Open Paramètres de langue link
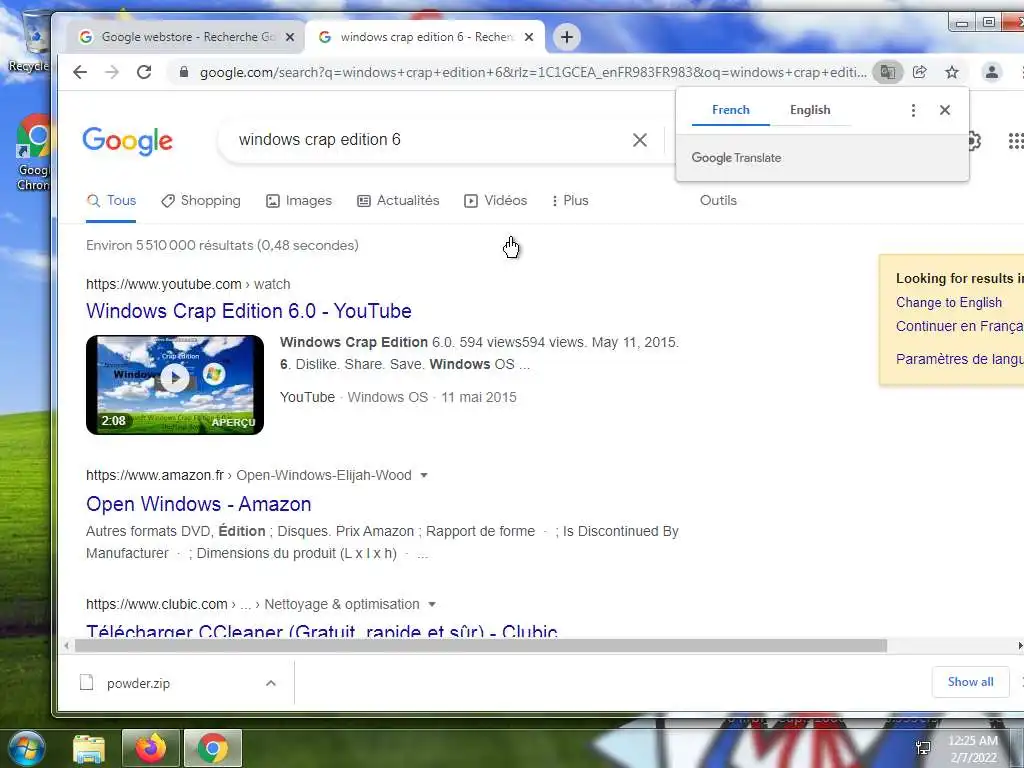This screenshot has height=768, width=1024. (959, 359)
